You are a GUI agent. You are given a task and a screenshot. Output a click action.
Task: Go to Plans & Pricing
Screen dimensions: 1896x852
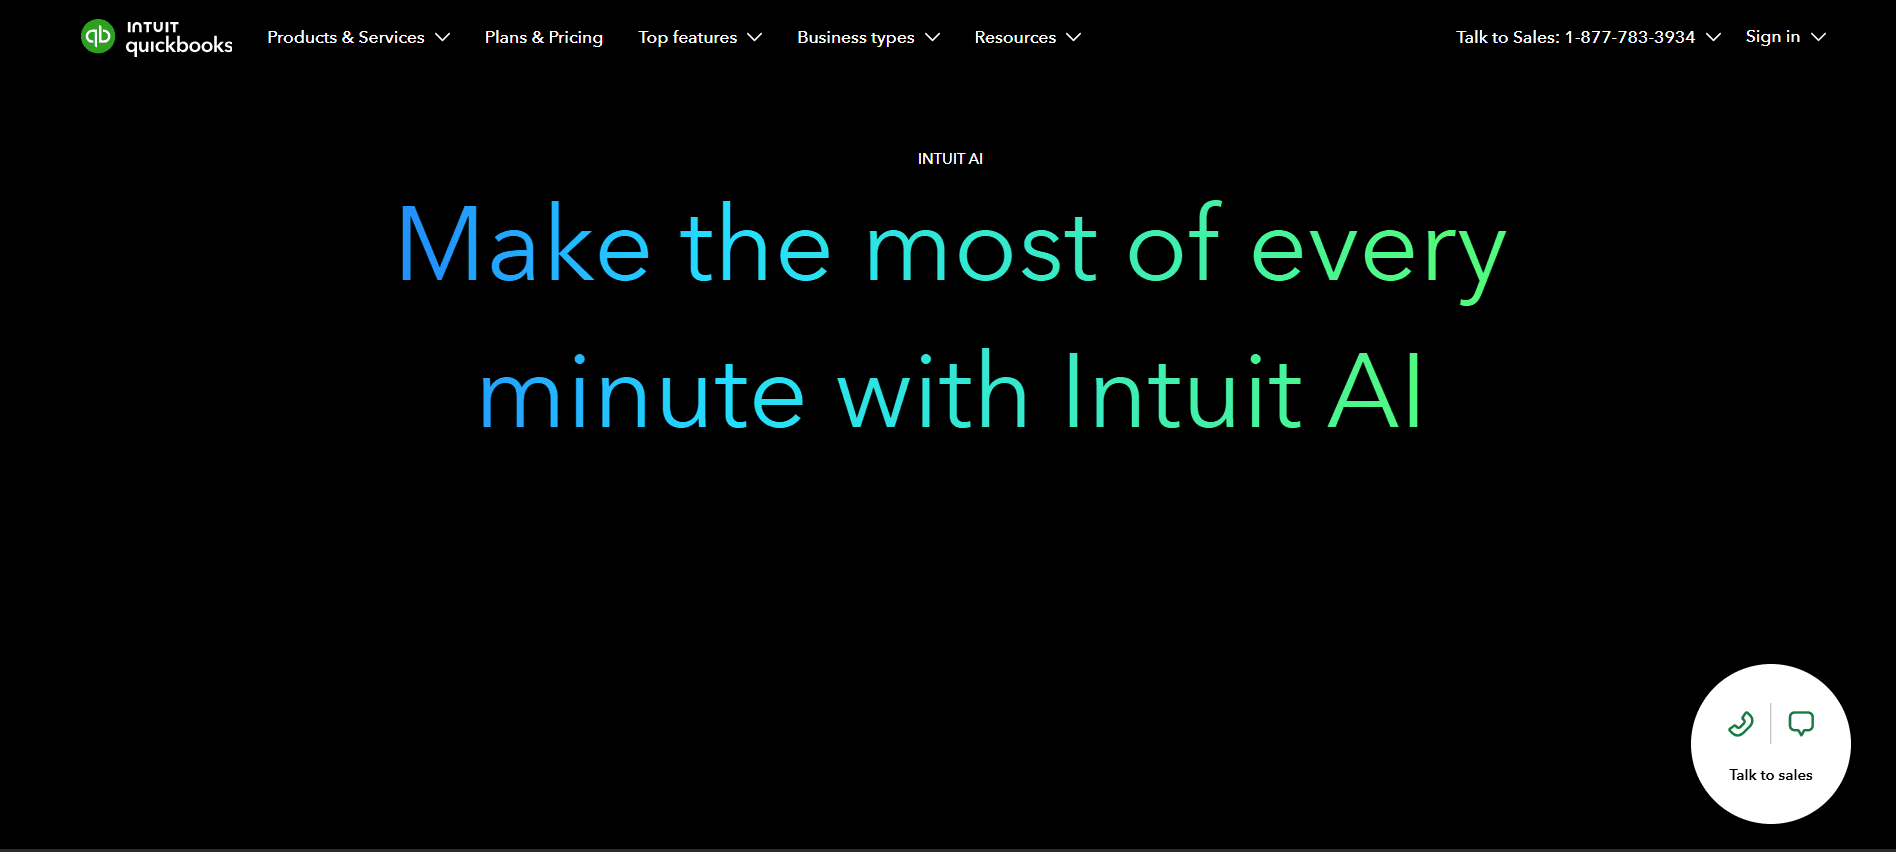click(x=543, y=37)
